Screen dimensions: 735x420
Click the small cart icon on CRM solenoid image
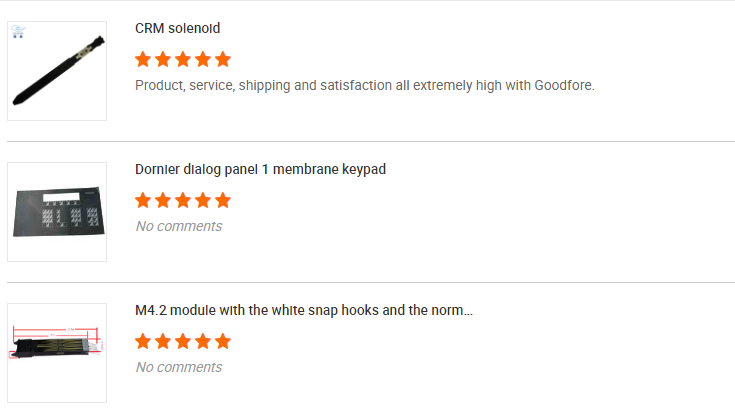tap(18, 32)
